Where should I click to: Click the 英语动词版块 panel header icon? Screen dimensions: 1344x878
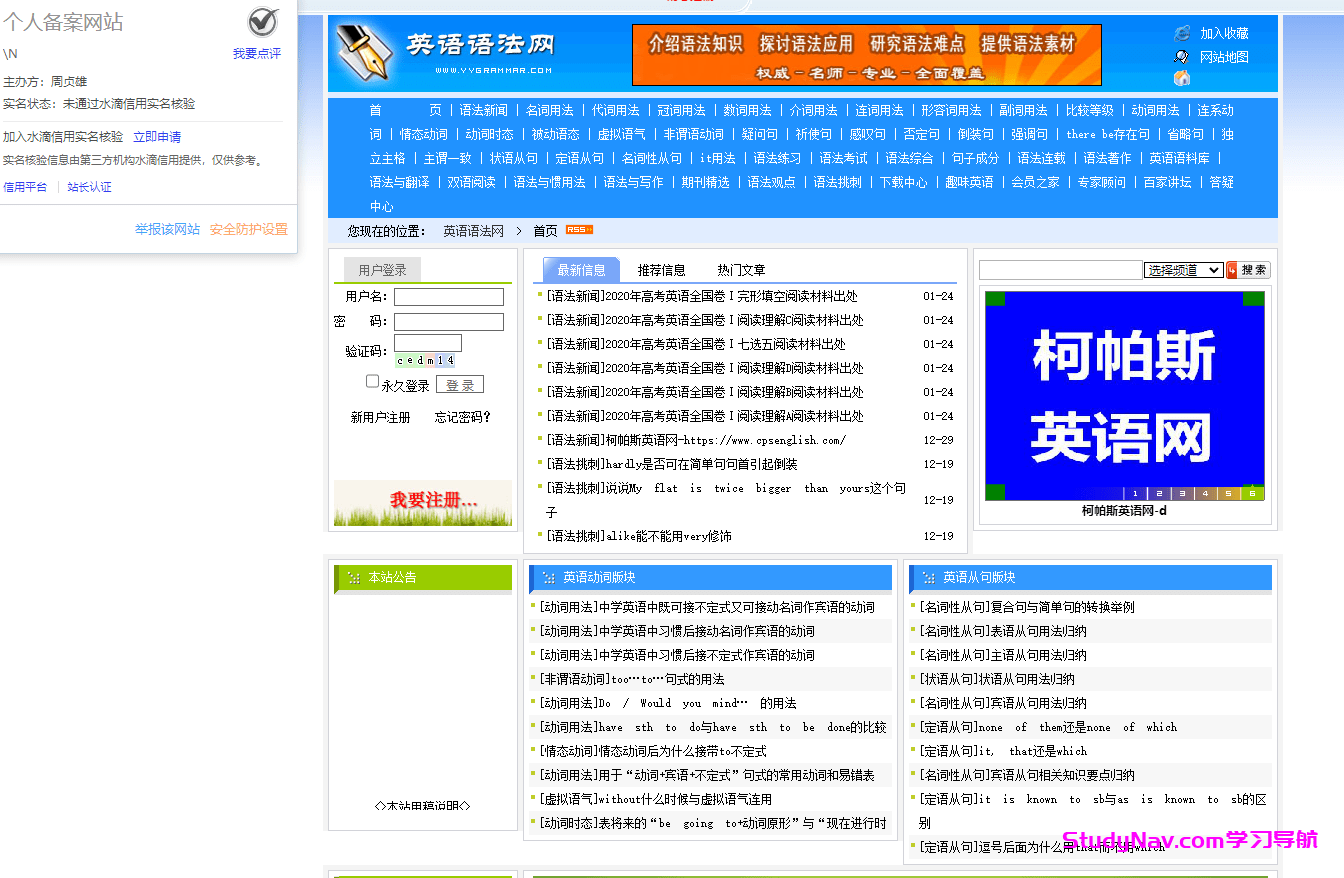pyautogui.click(x=547, y=577)
